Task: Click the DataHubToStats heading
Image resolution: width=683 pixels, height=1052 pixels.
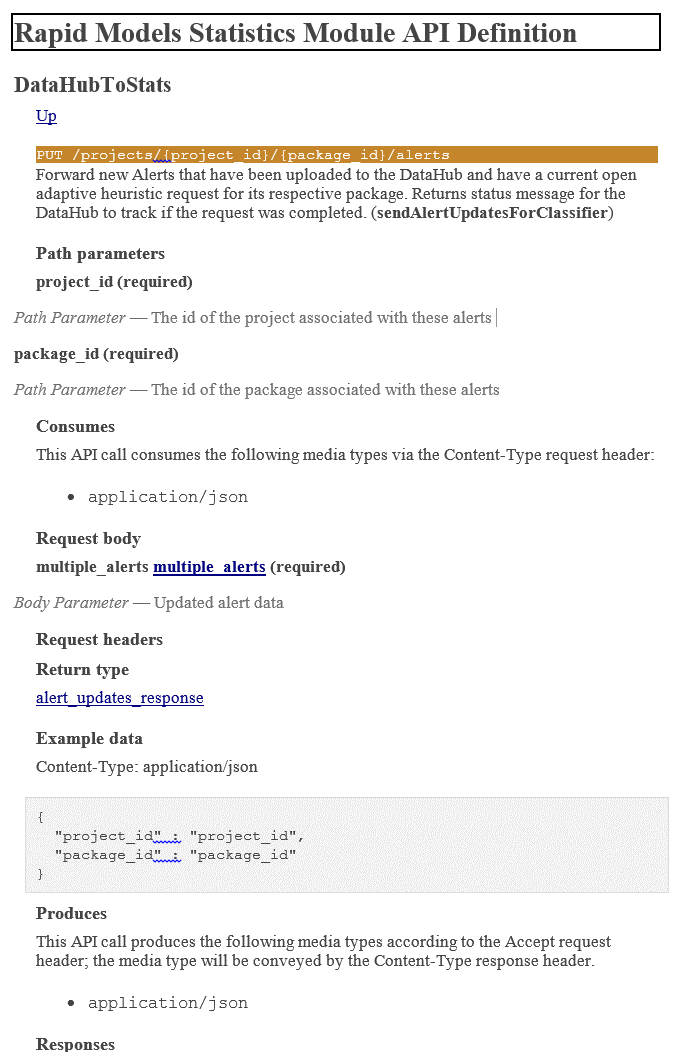Action: 92,86
